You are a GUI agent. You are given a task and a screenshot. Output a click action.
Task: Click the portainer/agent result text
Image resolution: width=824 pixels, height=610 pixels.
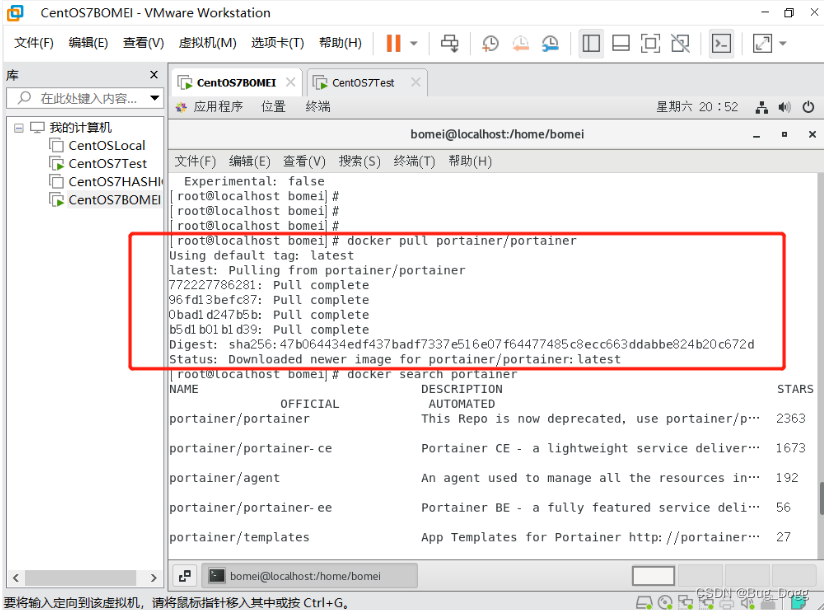(224, 478)
